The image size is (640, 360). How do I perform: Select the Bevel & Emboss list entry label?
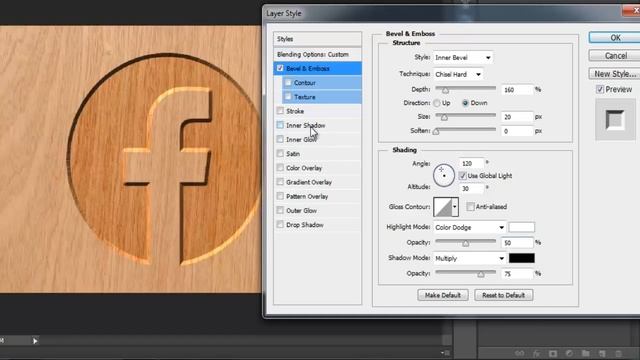point(308,69)
